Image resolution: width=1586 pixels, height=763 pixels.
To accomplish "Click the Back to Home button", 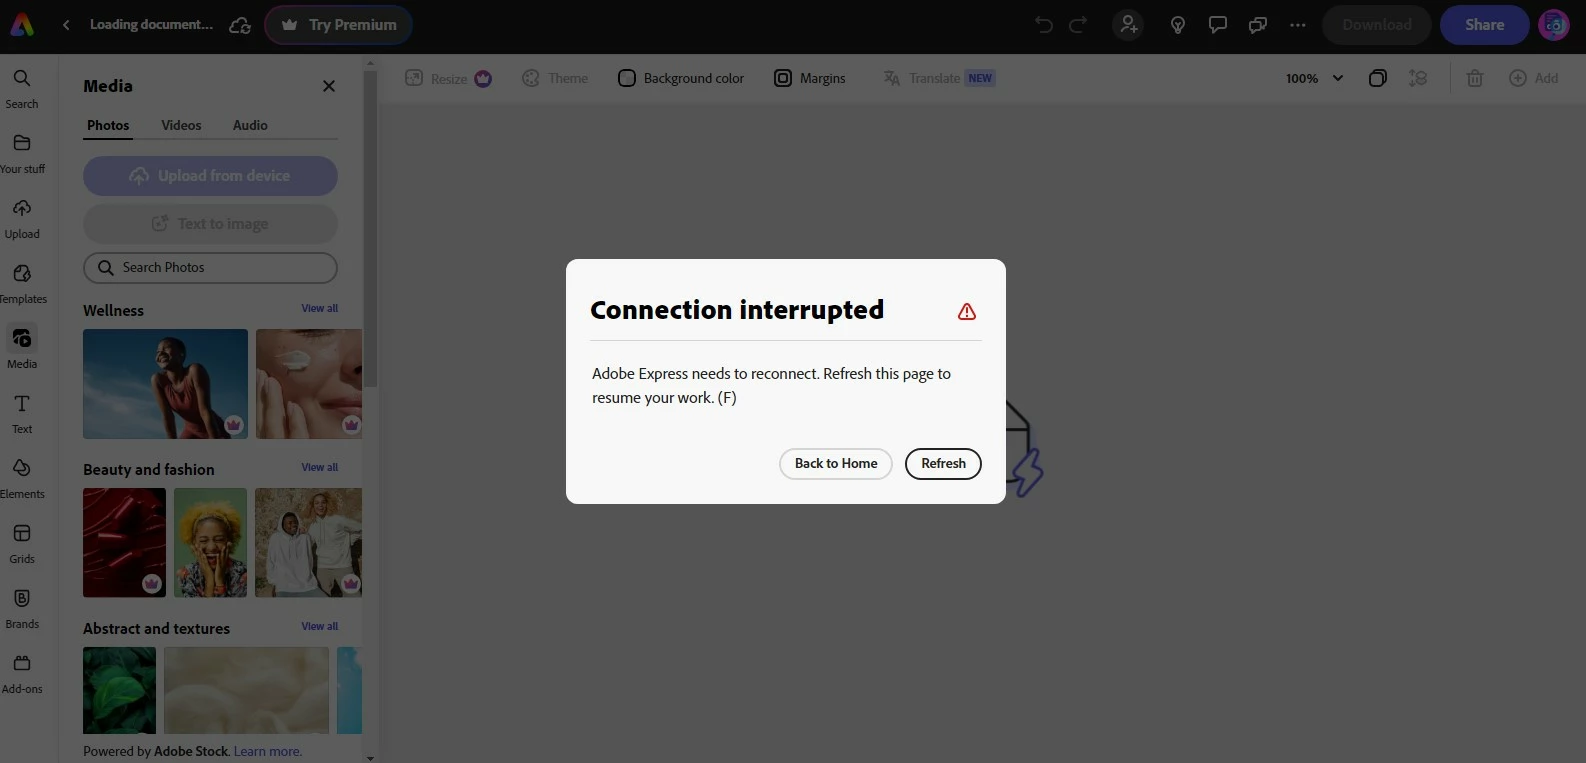I will click(x=836, y=464).
